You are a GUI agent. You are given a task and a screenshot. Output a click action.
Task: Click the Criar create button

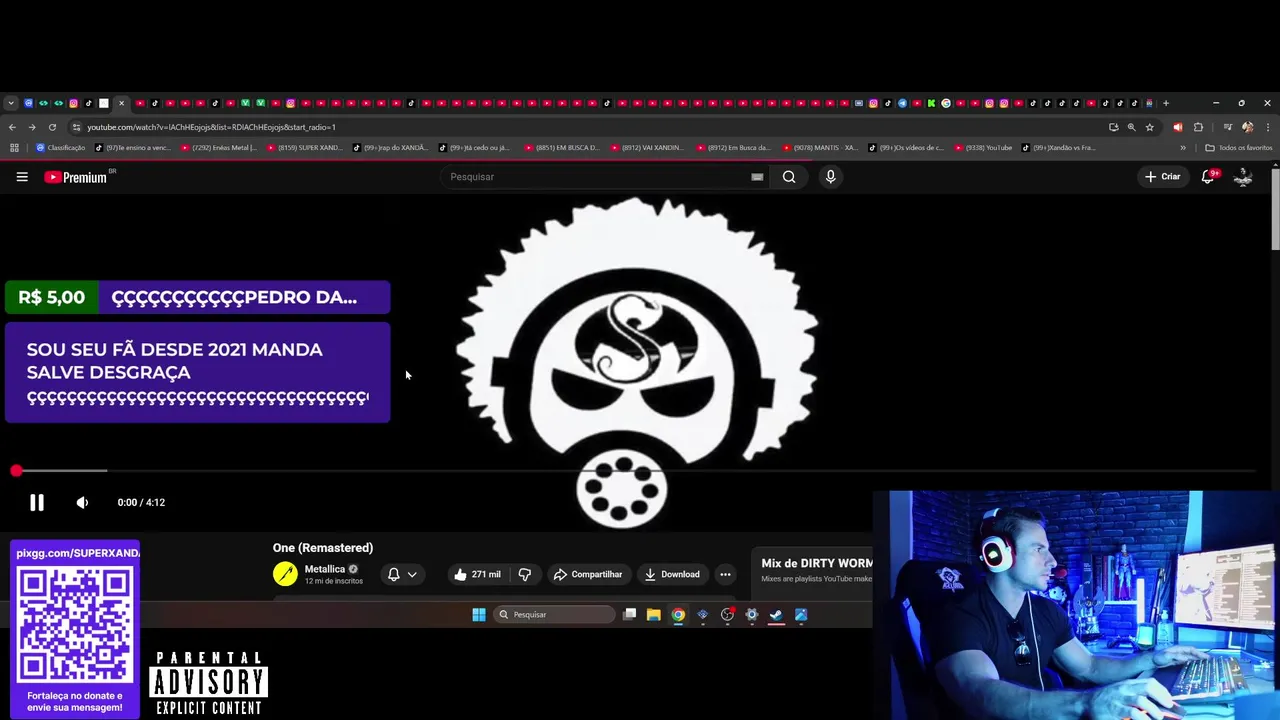tap(1163, 177)
